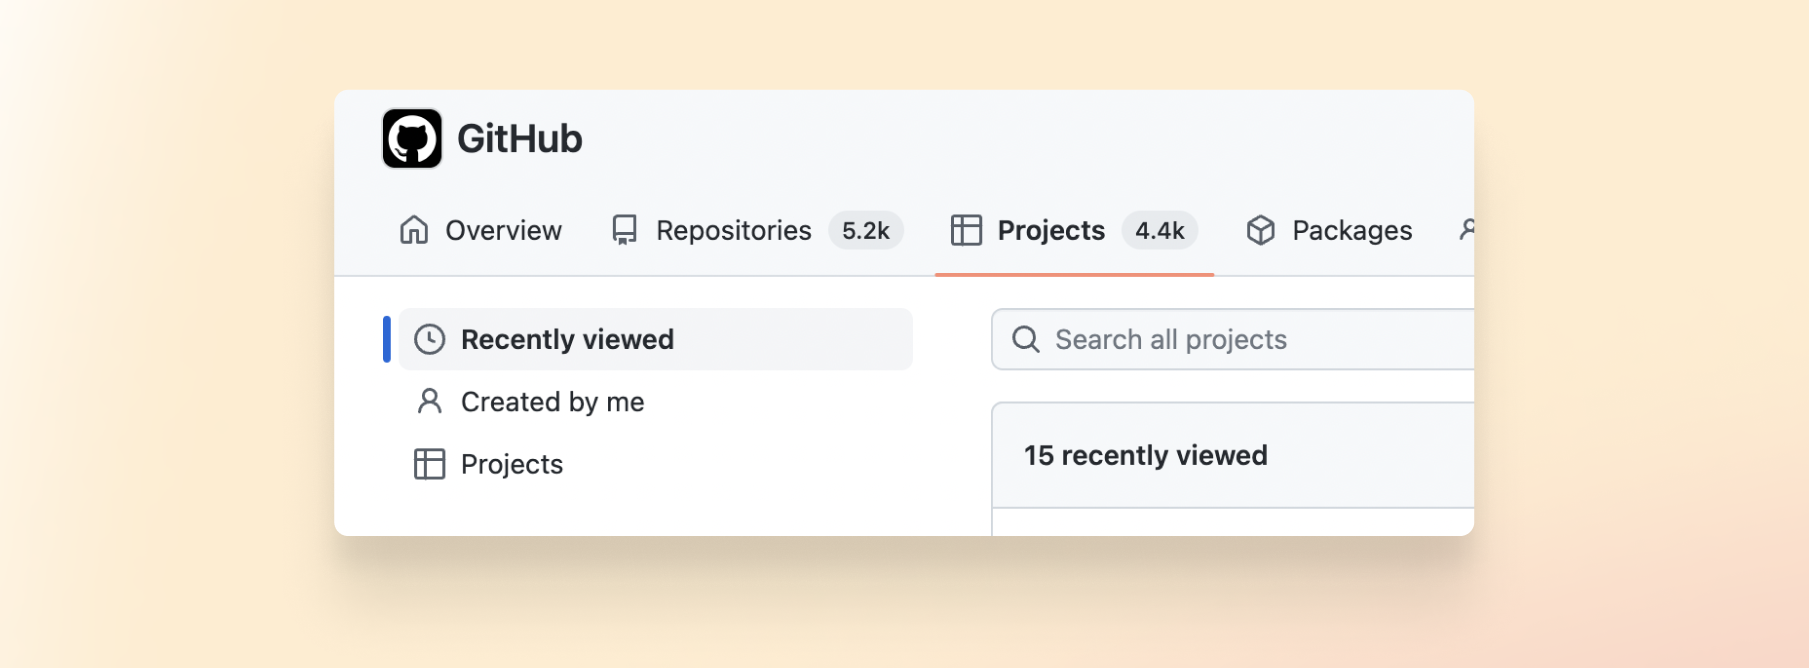Click the 5.2k repositories count badge

pos(865,230)
